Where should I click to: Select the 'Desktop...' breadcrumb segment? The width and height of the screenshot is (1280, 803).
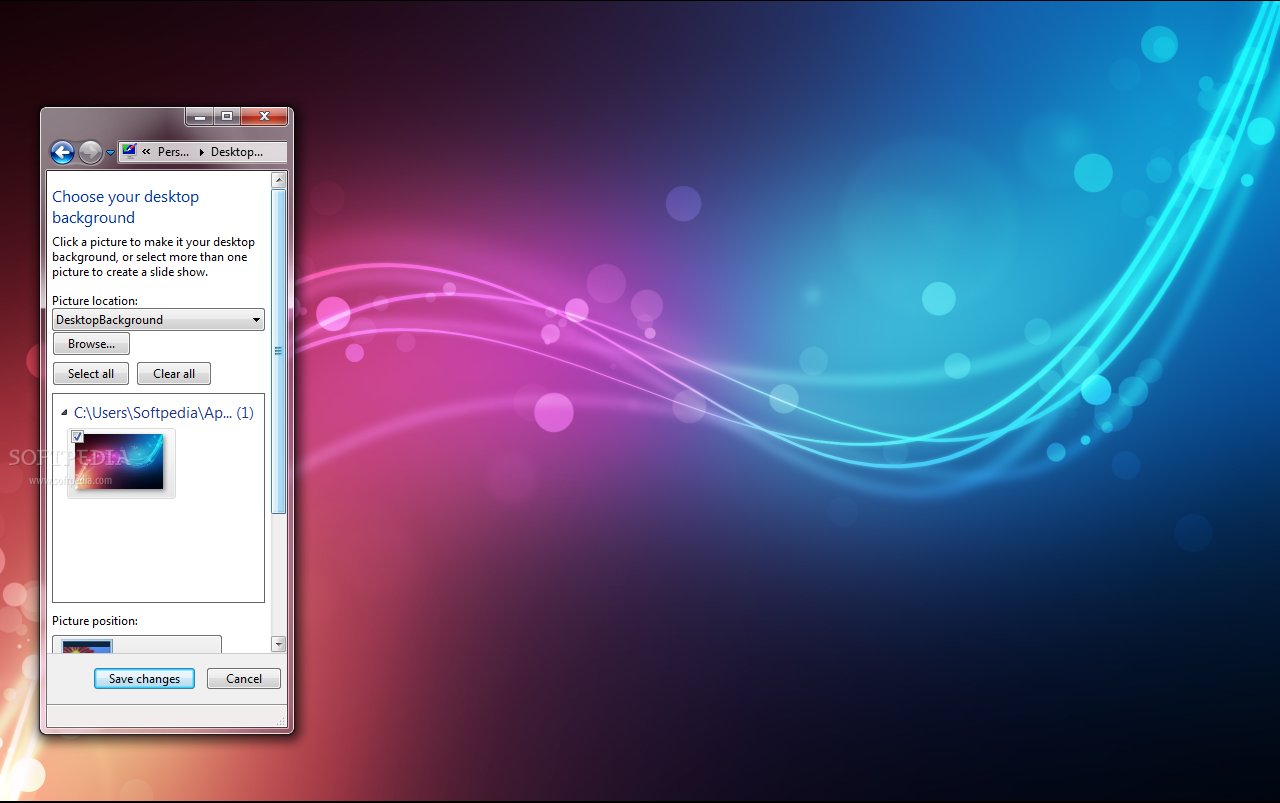click(237, 152)
